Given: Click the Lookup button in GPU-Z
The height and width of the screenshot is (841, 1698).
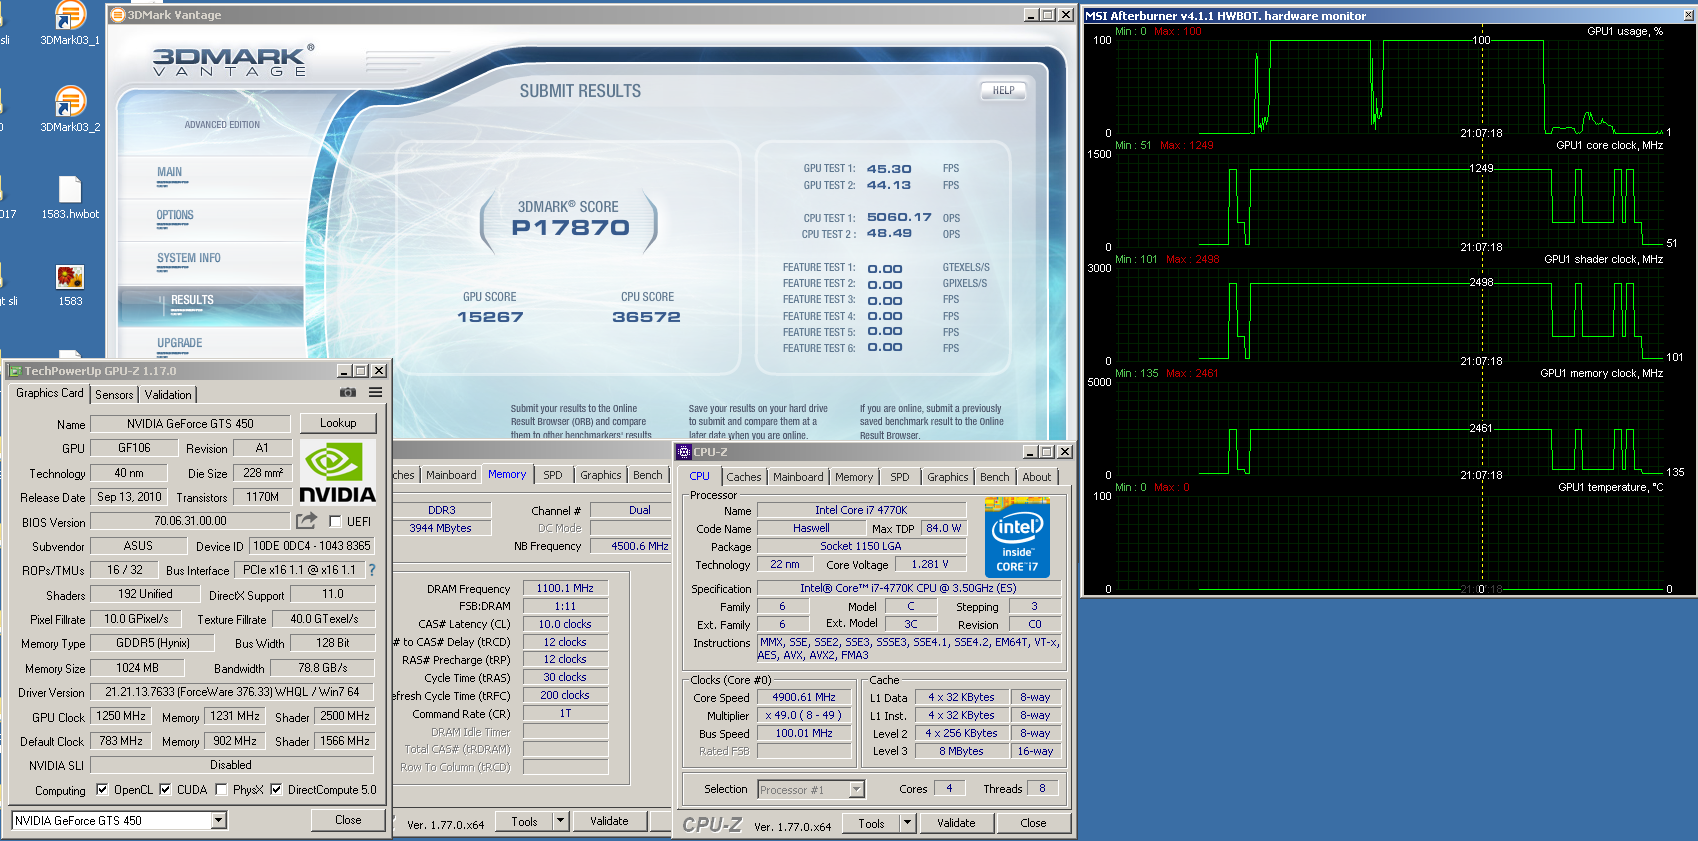Looking at the screenshot, I should pyautogui.click(x=338, y=423).
